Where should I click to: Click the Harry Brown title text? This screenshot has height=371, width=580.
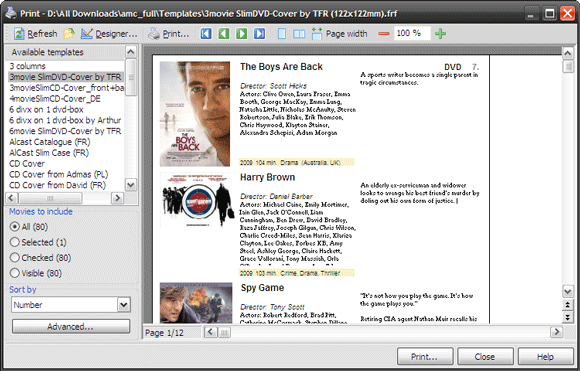click(x=267, y=177)
